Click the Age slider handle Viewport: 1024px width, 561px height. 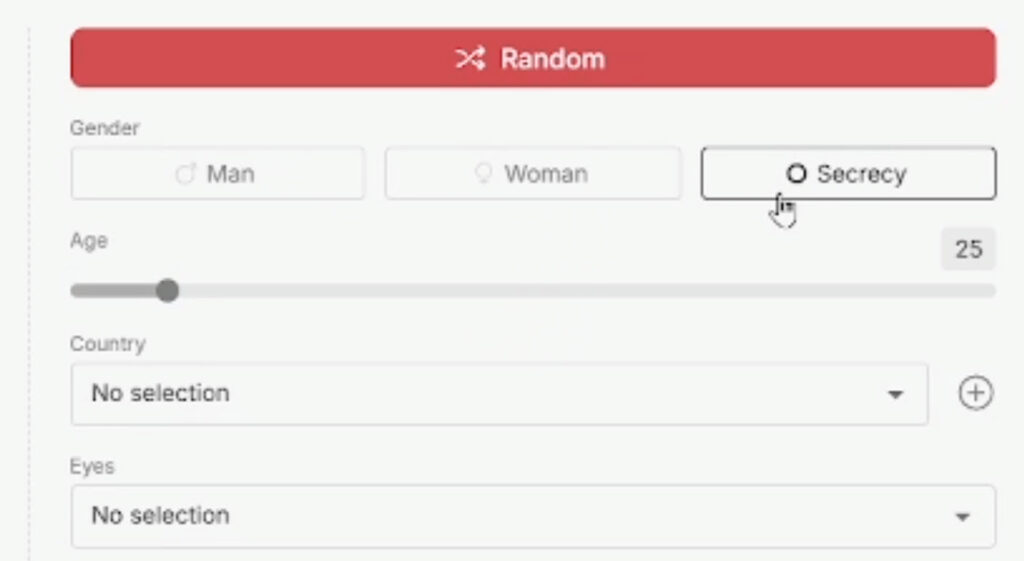tap(168, 291)
